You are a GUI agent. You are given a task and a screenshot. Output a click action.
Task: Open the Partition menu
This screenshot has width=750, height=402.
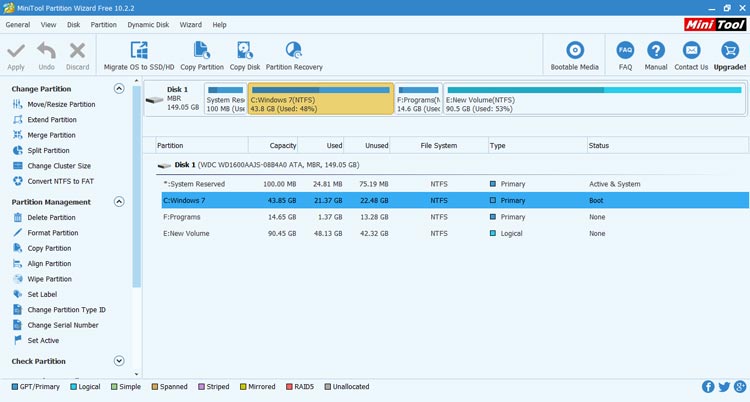click(103, 24)
